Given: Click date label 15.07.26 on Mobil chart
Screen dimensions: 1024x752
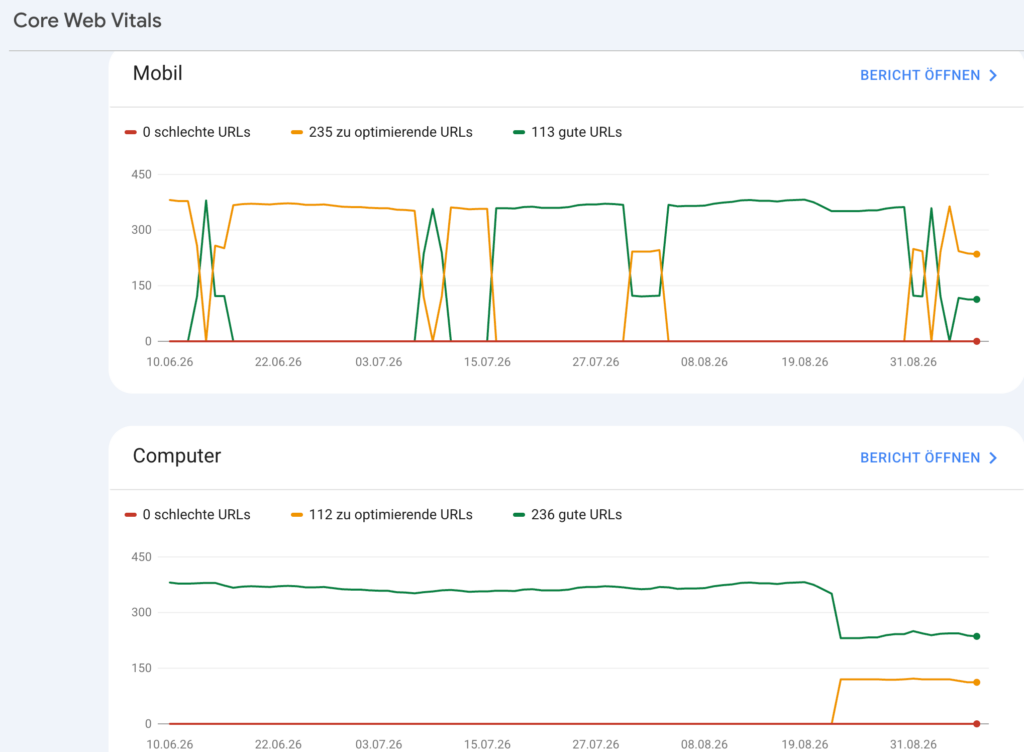Looking at the screenshot, I should [x=487, y=362].
